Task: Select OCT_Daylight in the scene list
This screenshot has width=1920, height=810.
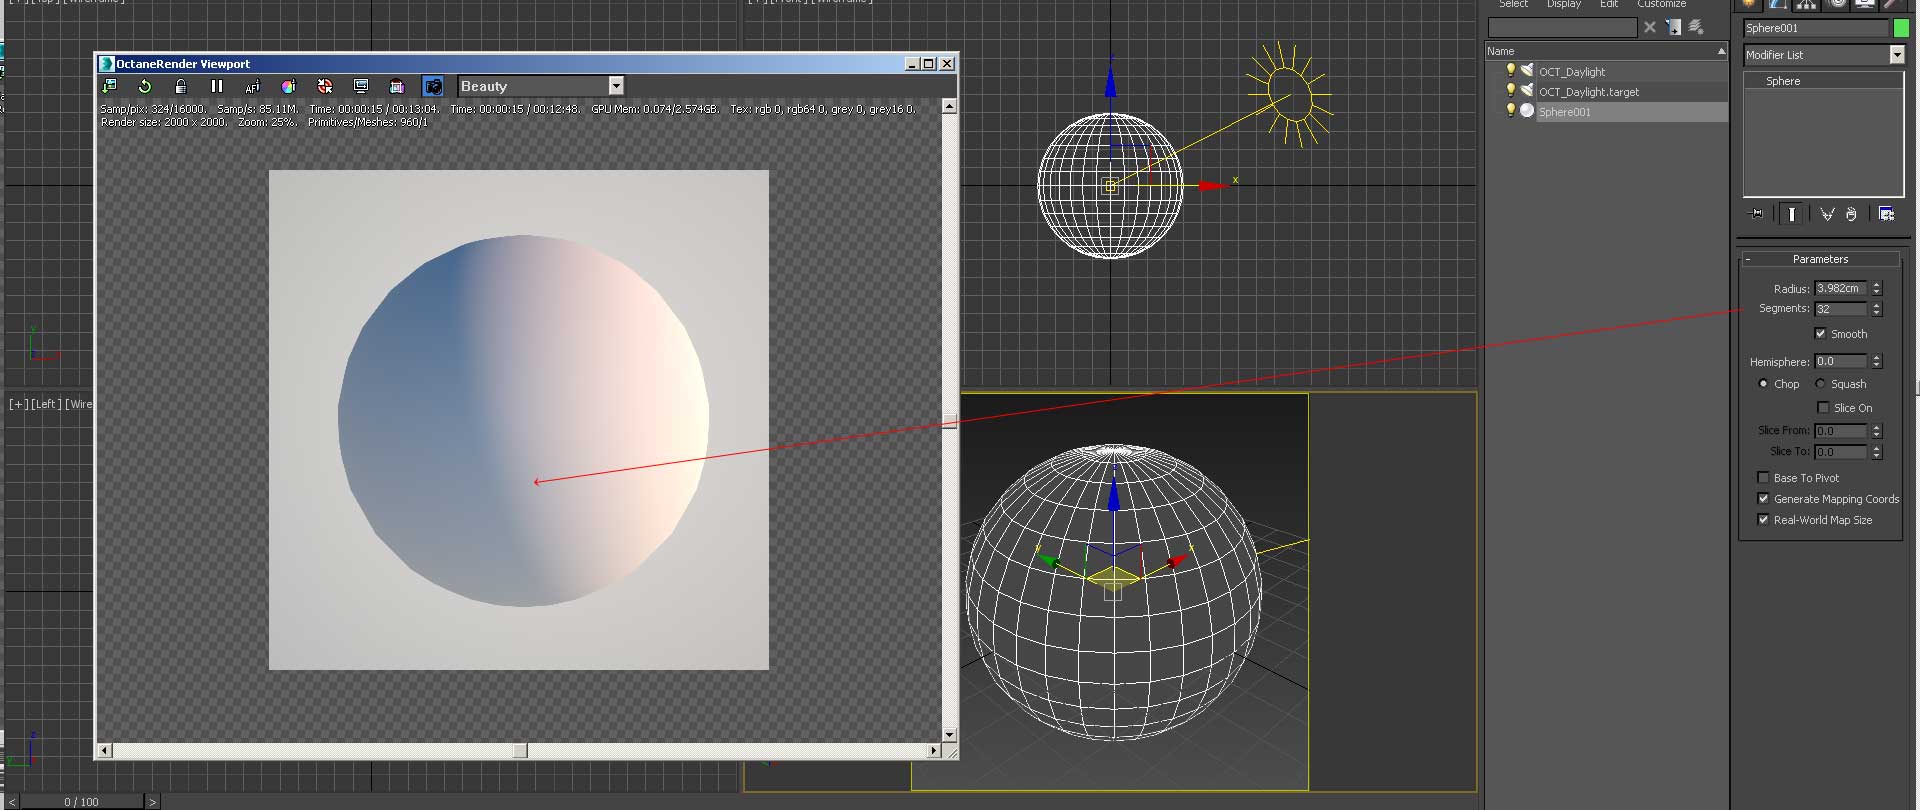Action: pos(1572,72)
